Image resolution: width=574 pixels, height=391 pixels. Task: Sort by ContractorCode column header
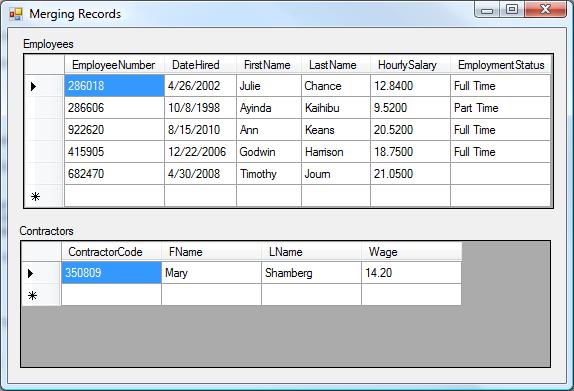click(111, 252)
